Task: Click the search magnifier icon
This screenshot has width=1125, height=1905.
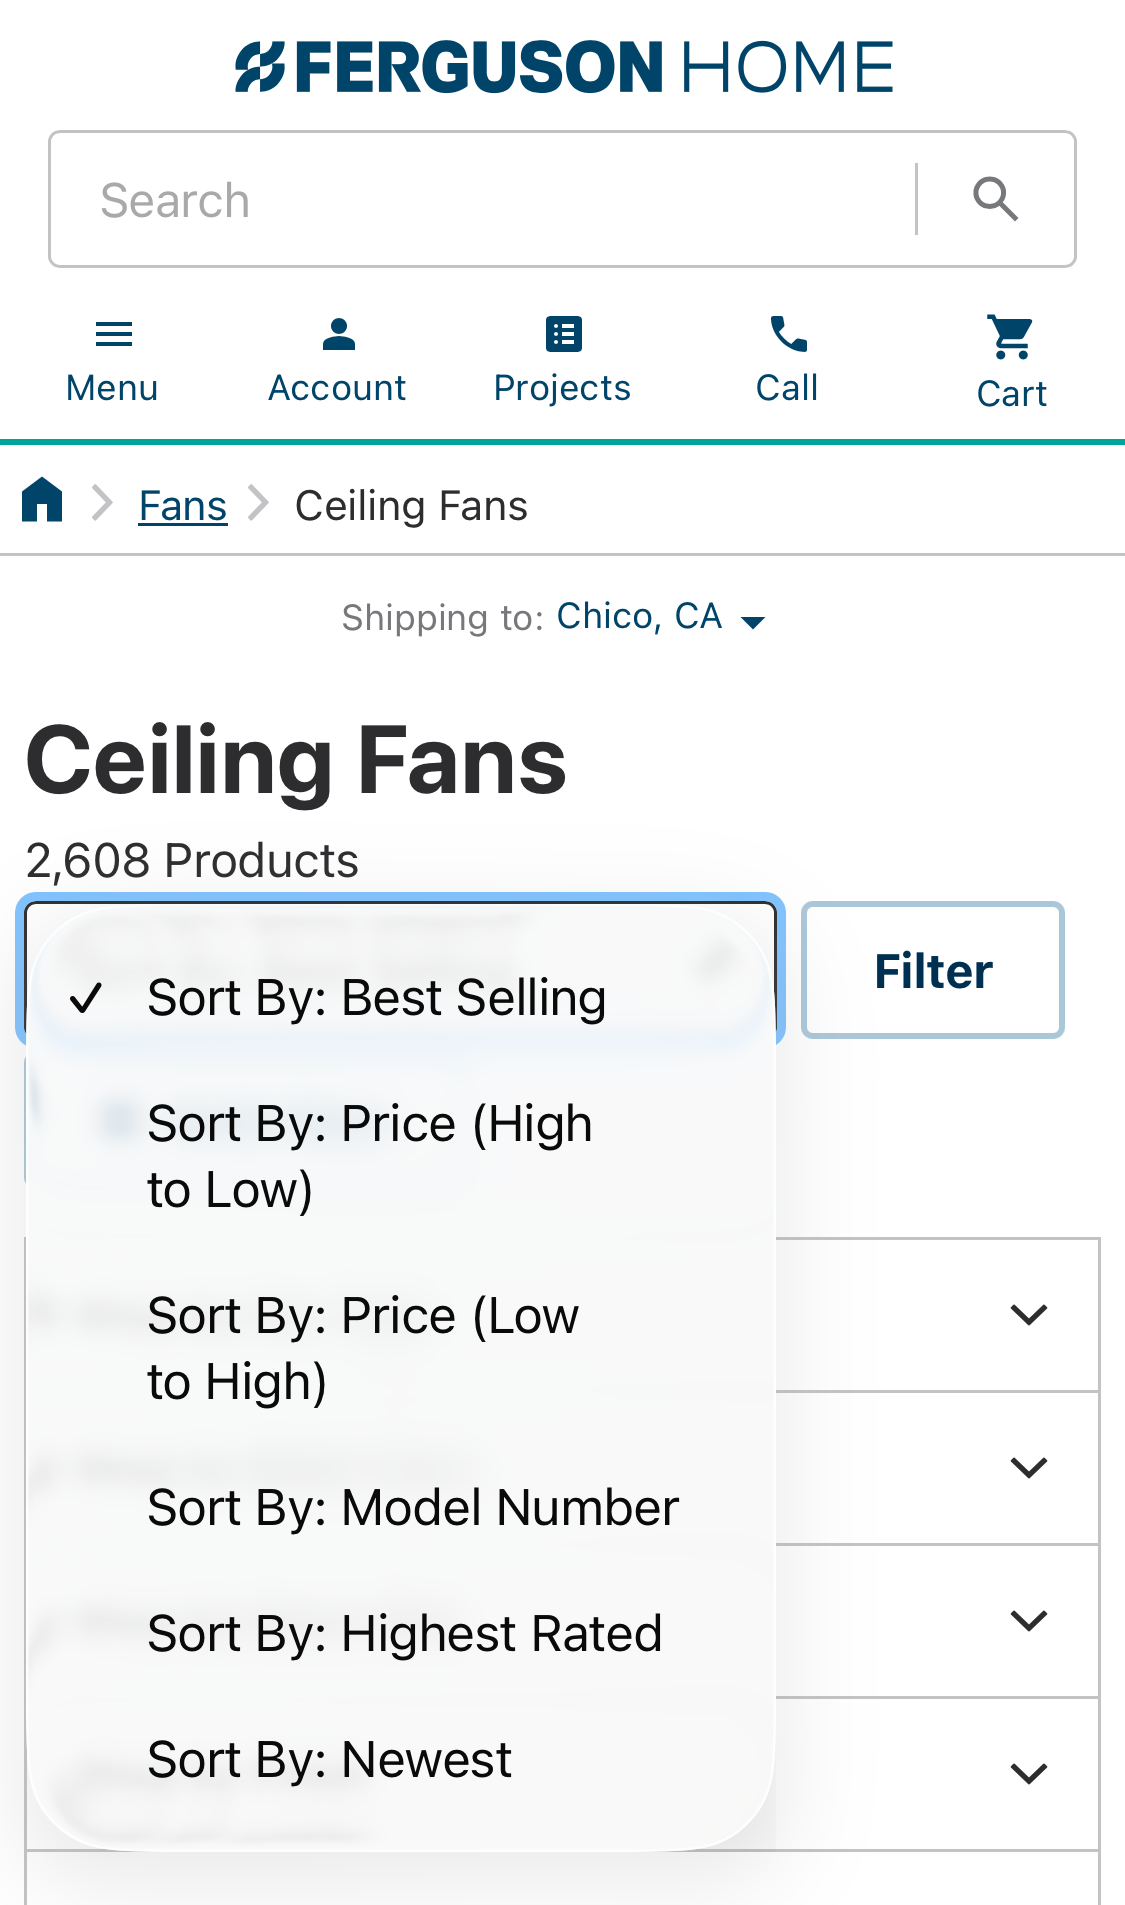Action: coord(995,199)
